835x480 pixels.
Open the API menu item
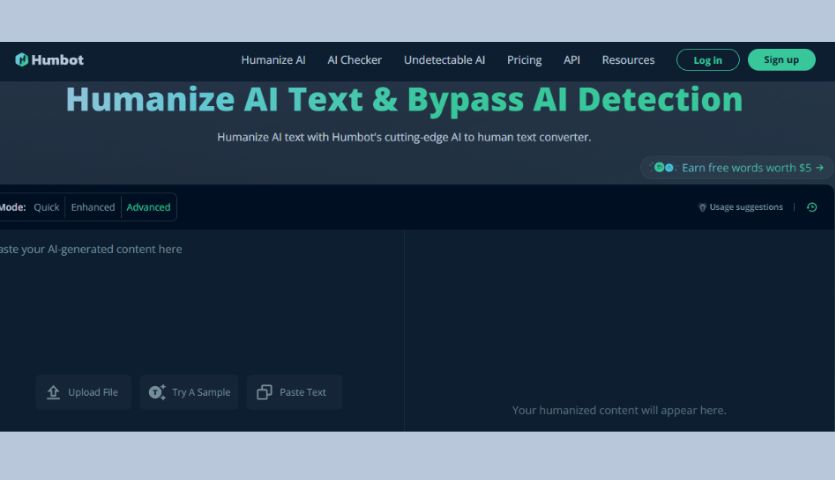coord(571,60)
